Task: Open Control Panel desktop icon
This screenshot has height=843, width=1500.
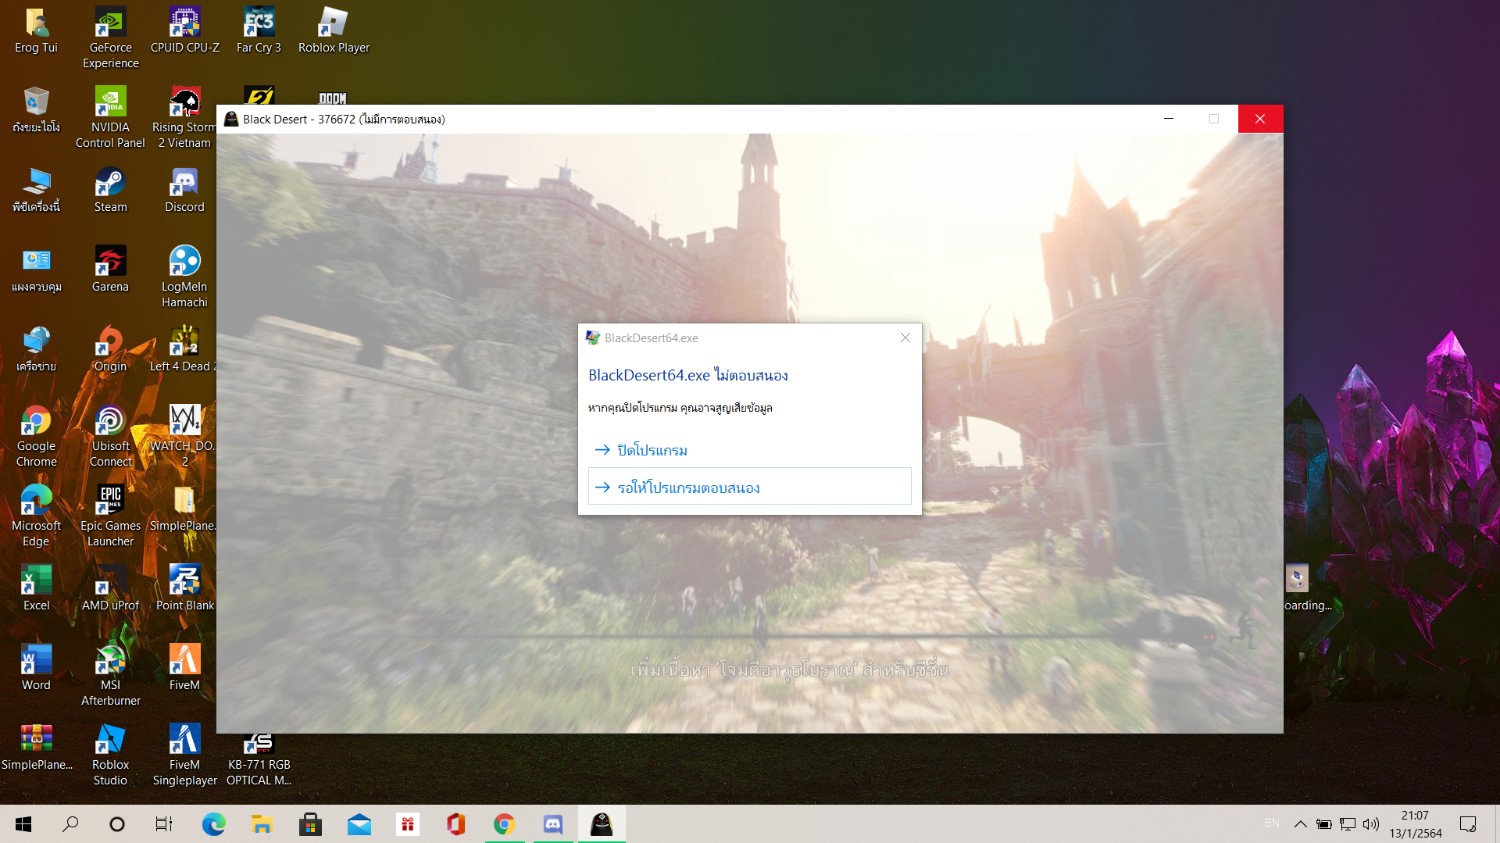Action: [36, 270]
